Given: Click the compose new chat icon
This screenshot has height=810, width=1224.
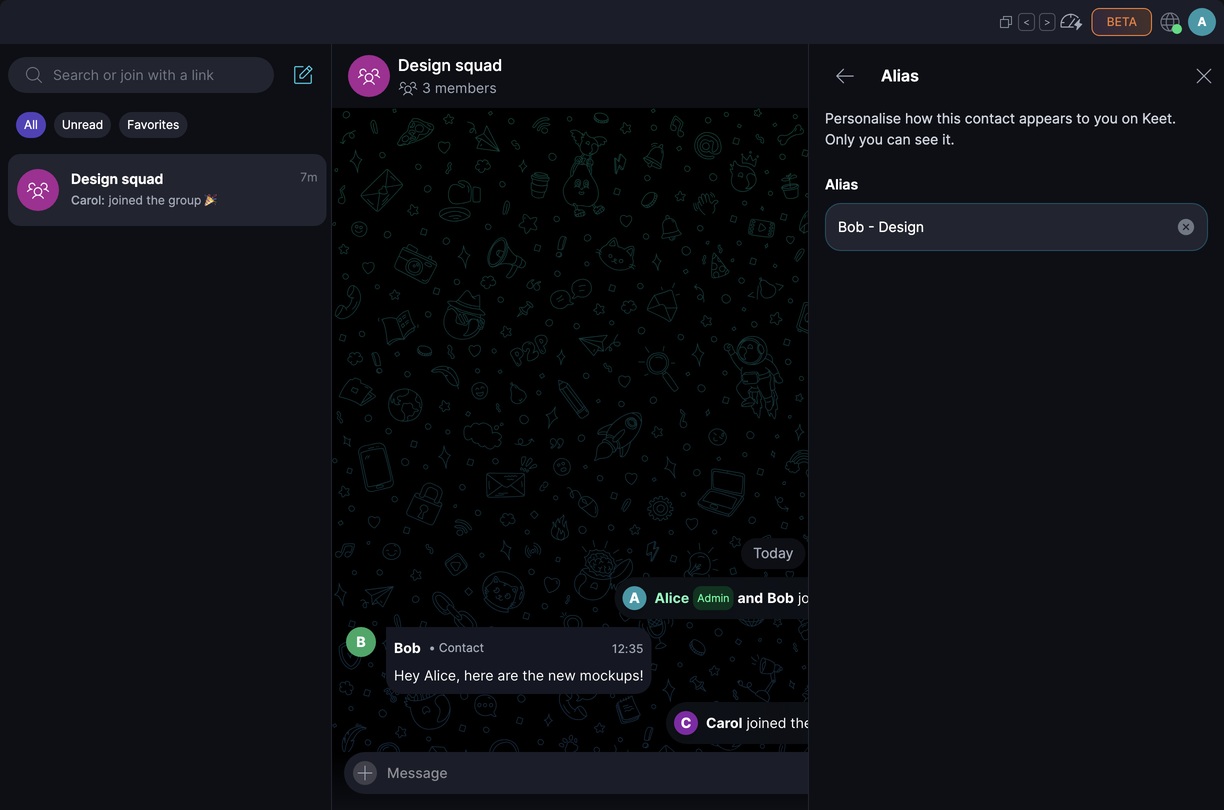Looking at the screenshot, I should (x=303, y=75).
